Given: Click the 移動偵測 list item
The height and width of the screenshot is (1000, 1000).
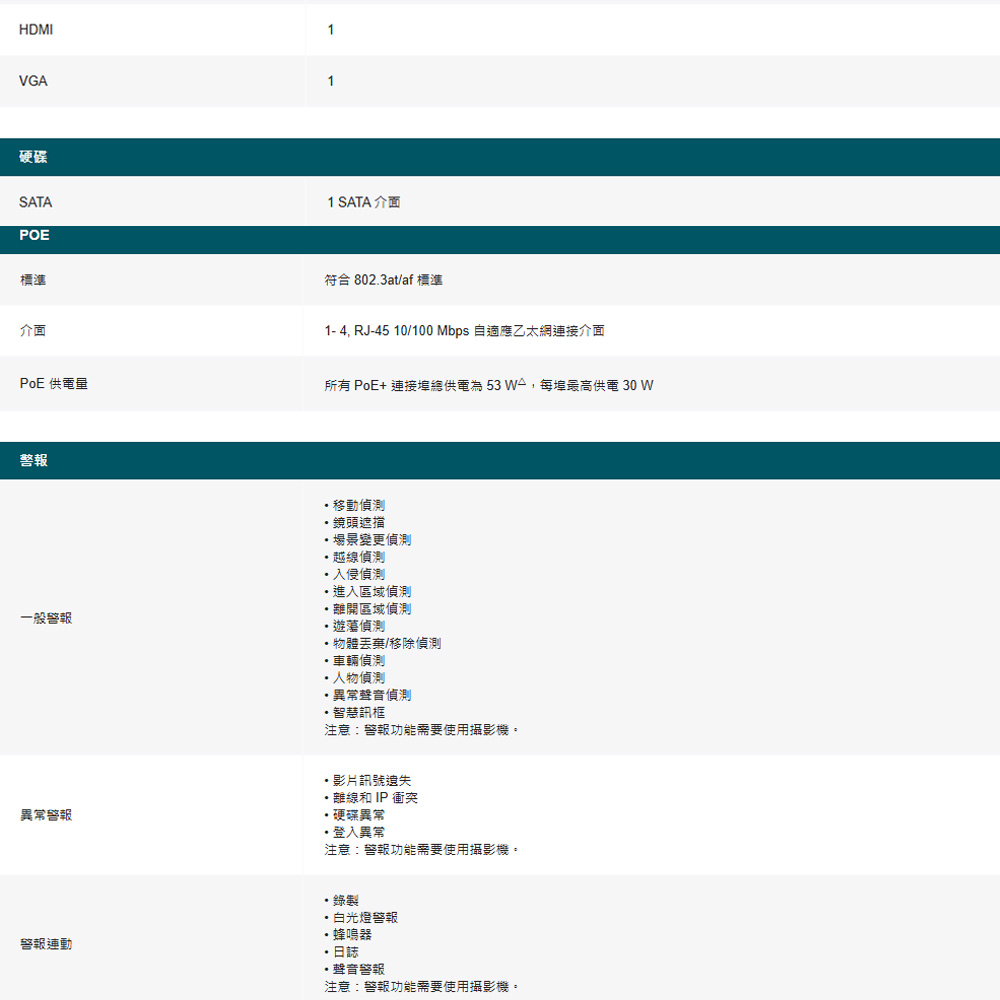Looking at the screenshot, I should click(x=358, y=505).
